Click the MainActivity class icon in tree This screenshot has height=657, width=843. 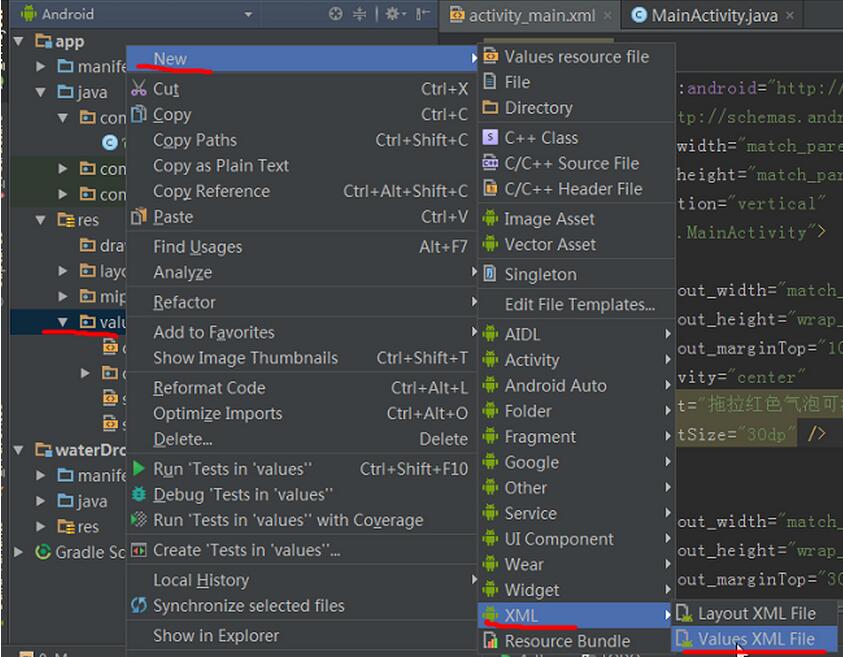click(x=110, y=142)
